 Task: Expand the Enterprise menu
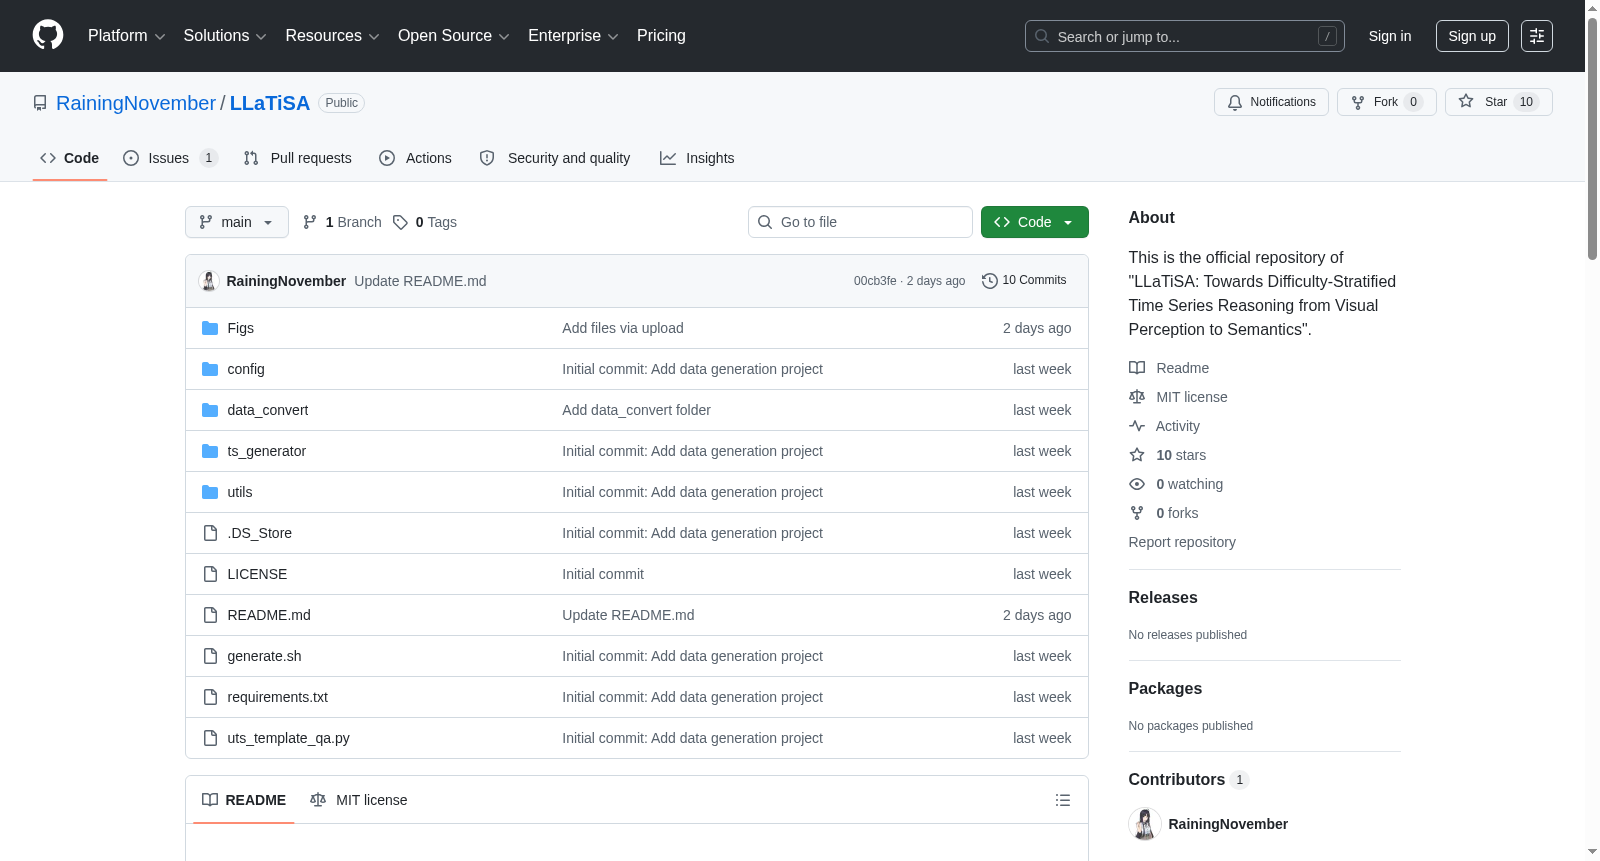[573, 36]
